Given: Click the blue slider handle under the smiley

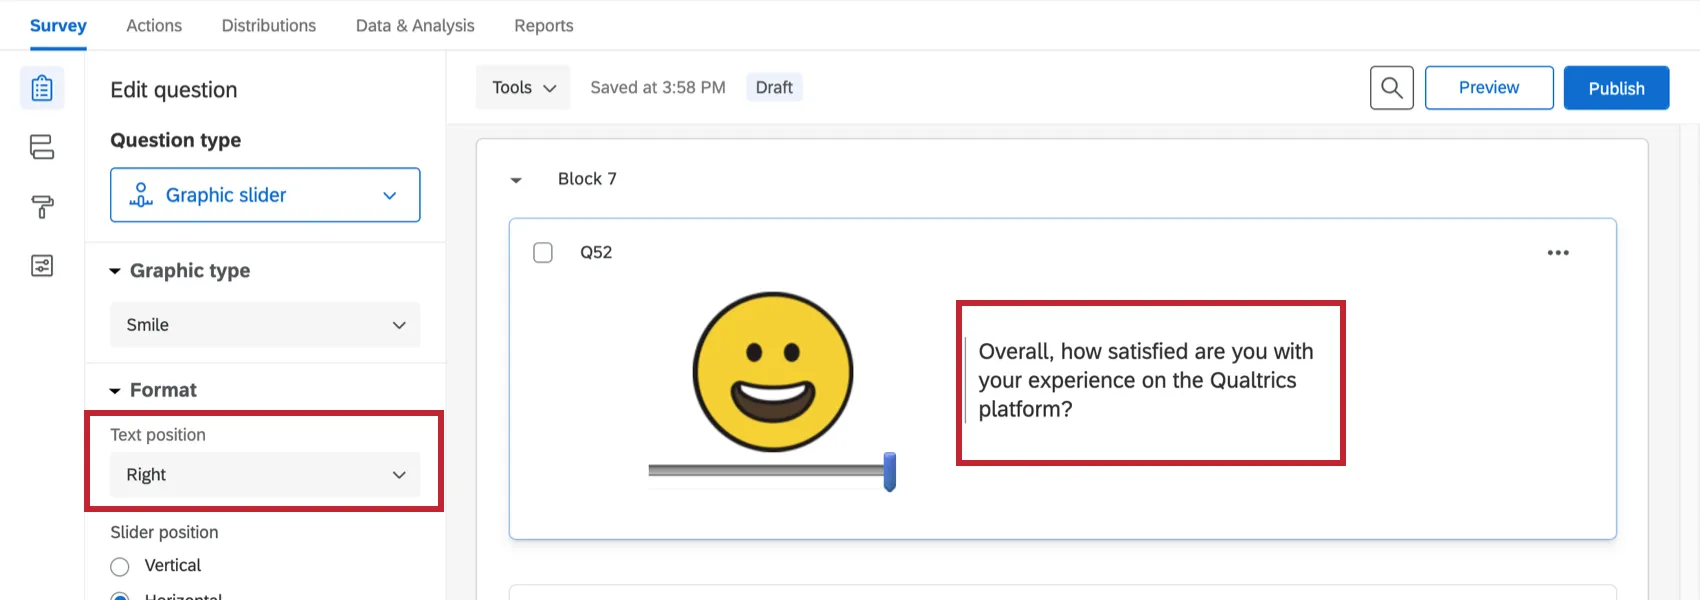Looking at the screenshot, I should 889,472.
